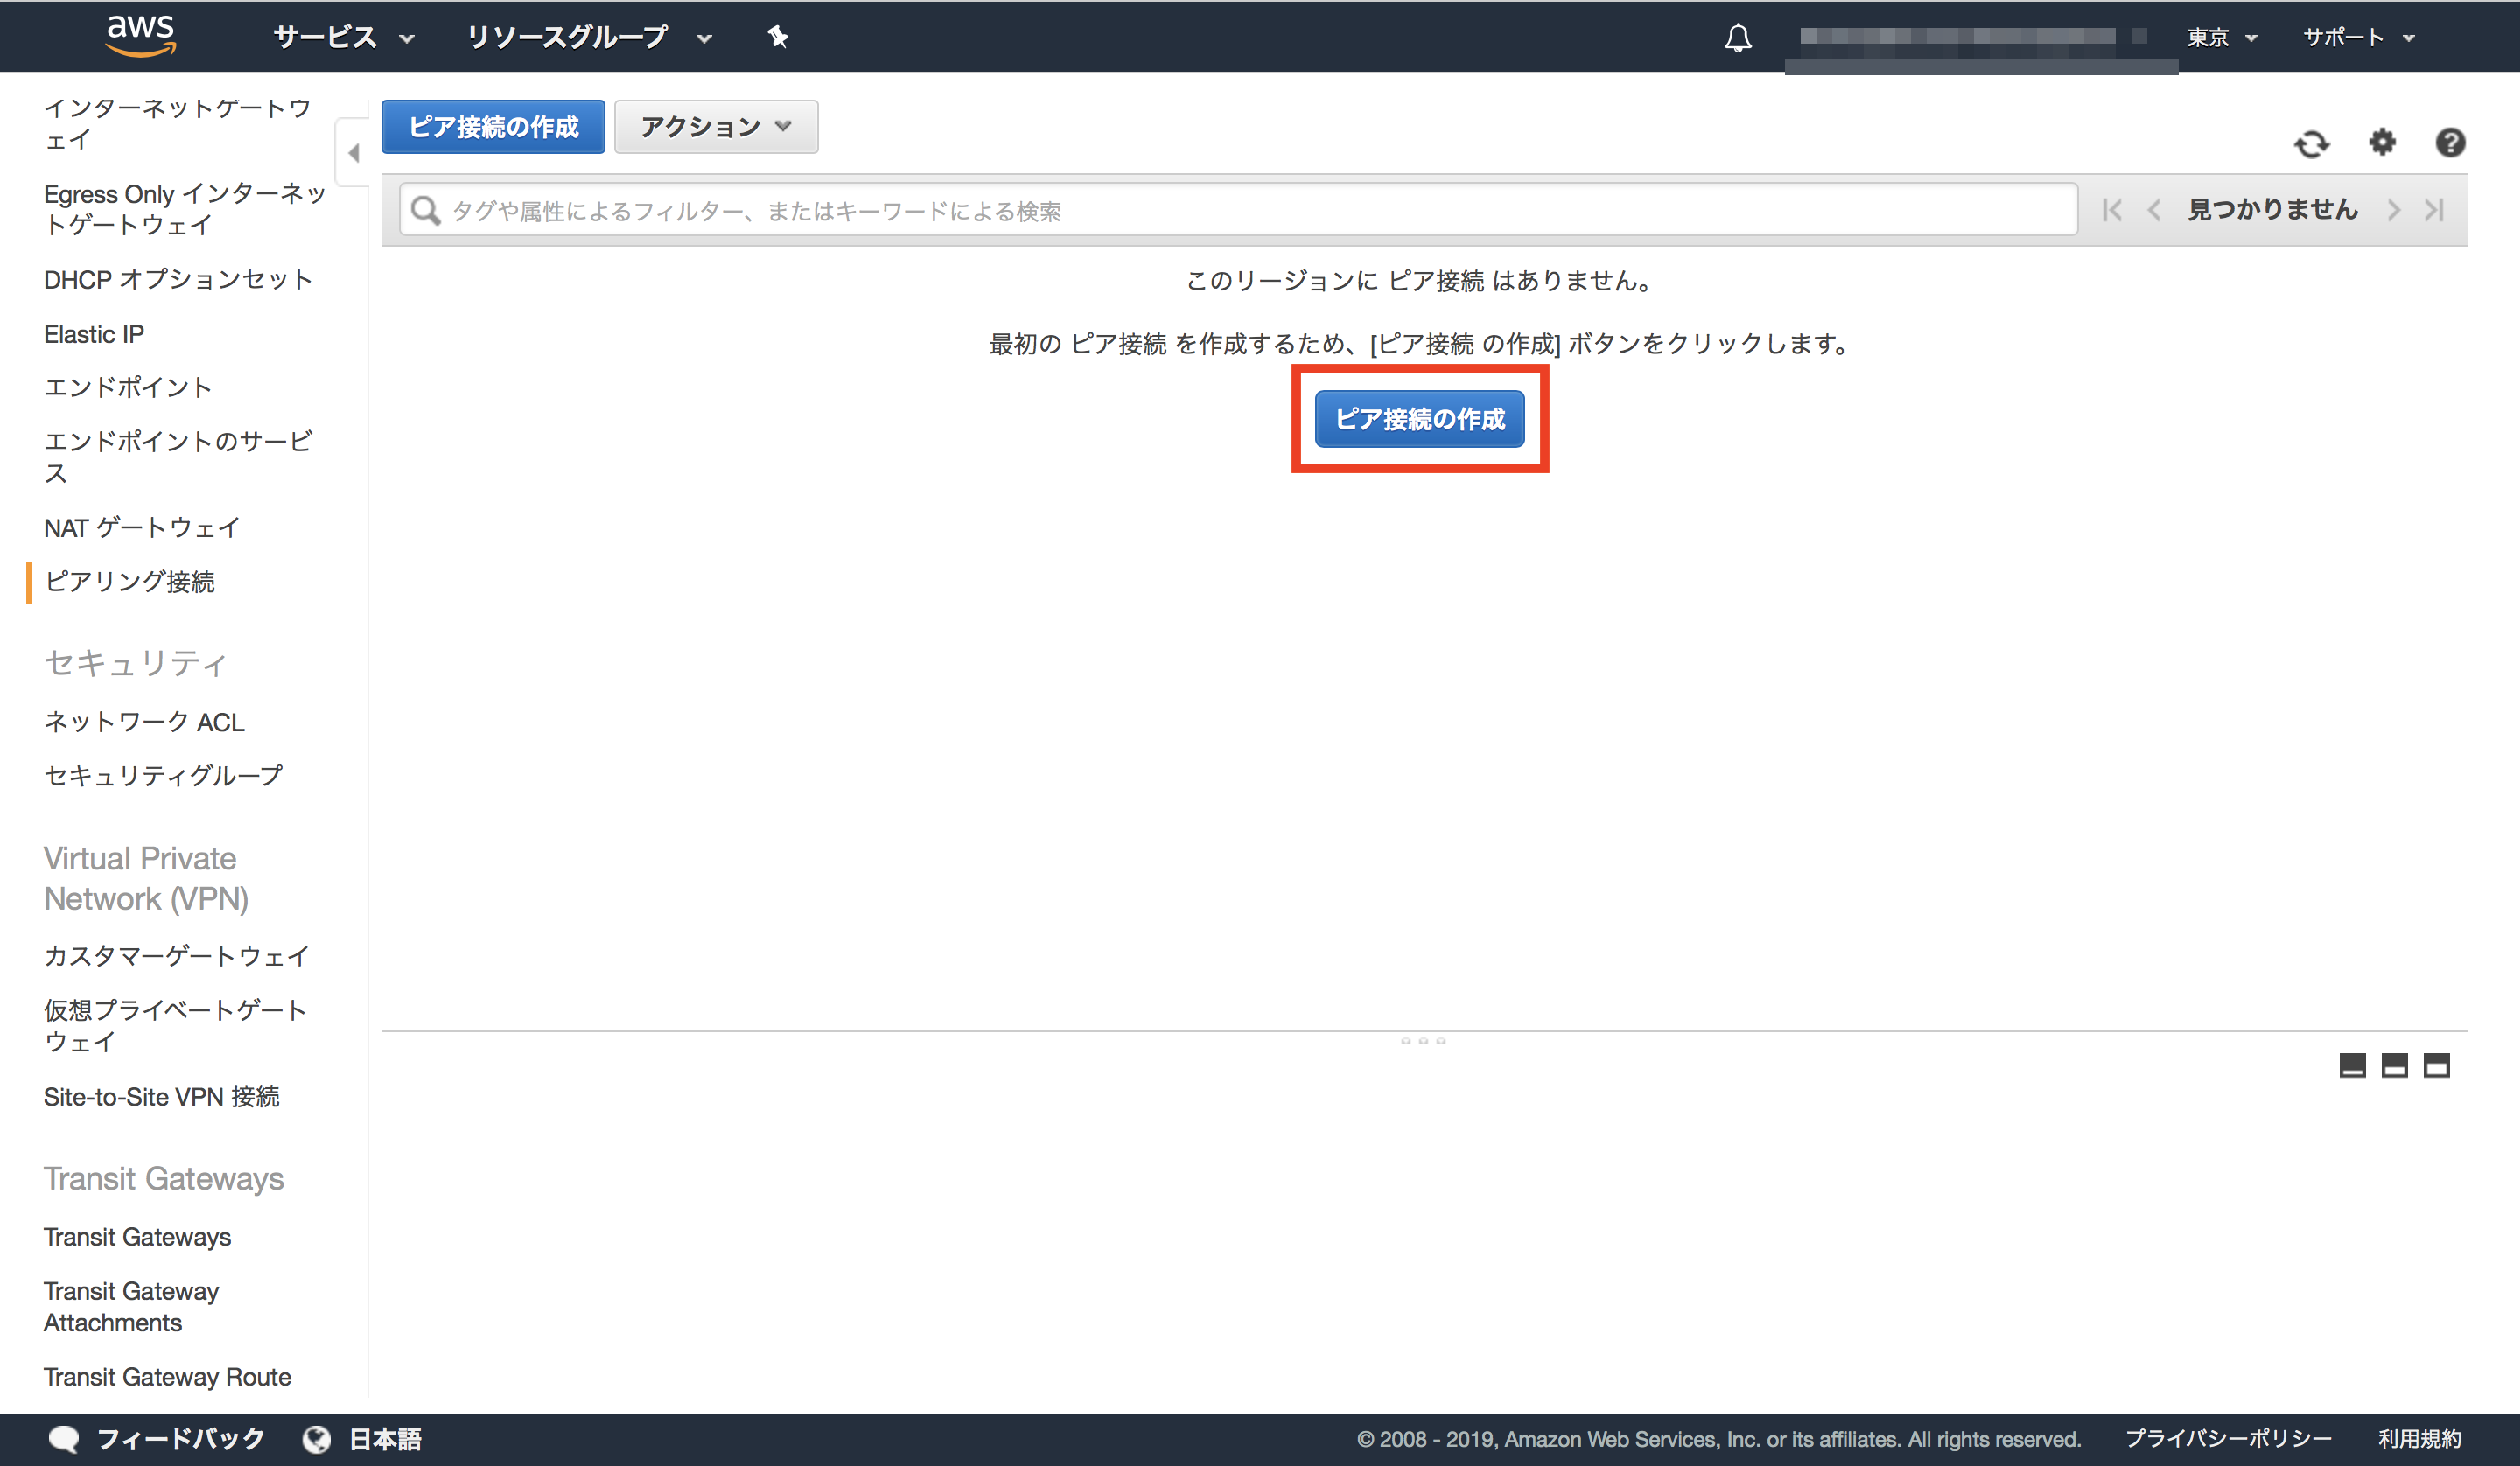The image size is (2520, 1466).
Task: Click the AWS logo in the top bar
Action: coord(140,36)
